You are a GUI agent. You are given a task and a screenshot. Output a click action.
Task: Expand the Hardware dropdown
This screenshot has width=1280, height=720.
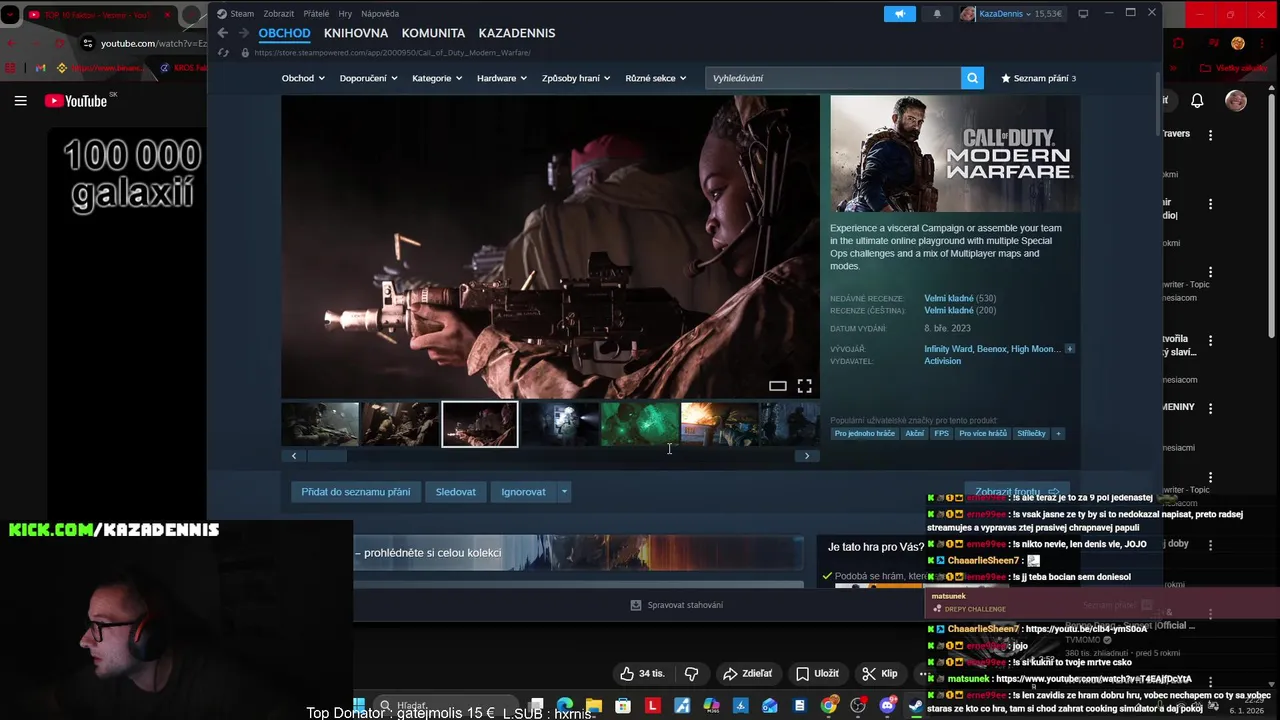(502, 78)
